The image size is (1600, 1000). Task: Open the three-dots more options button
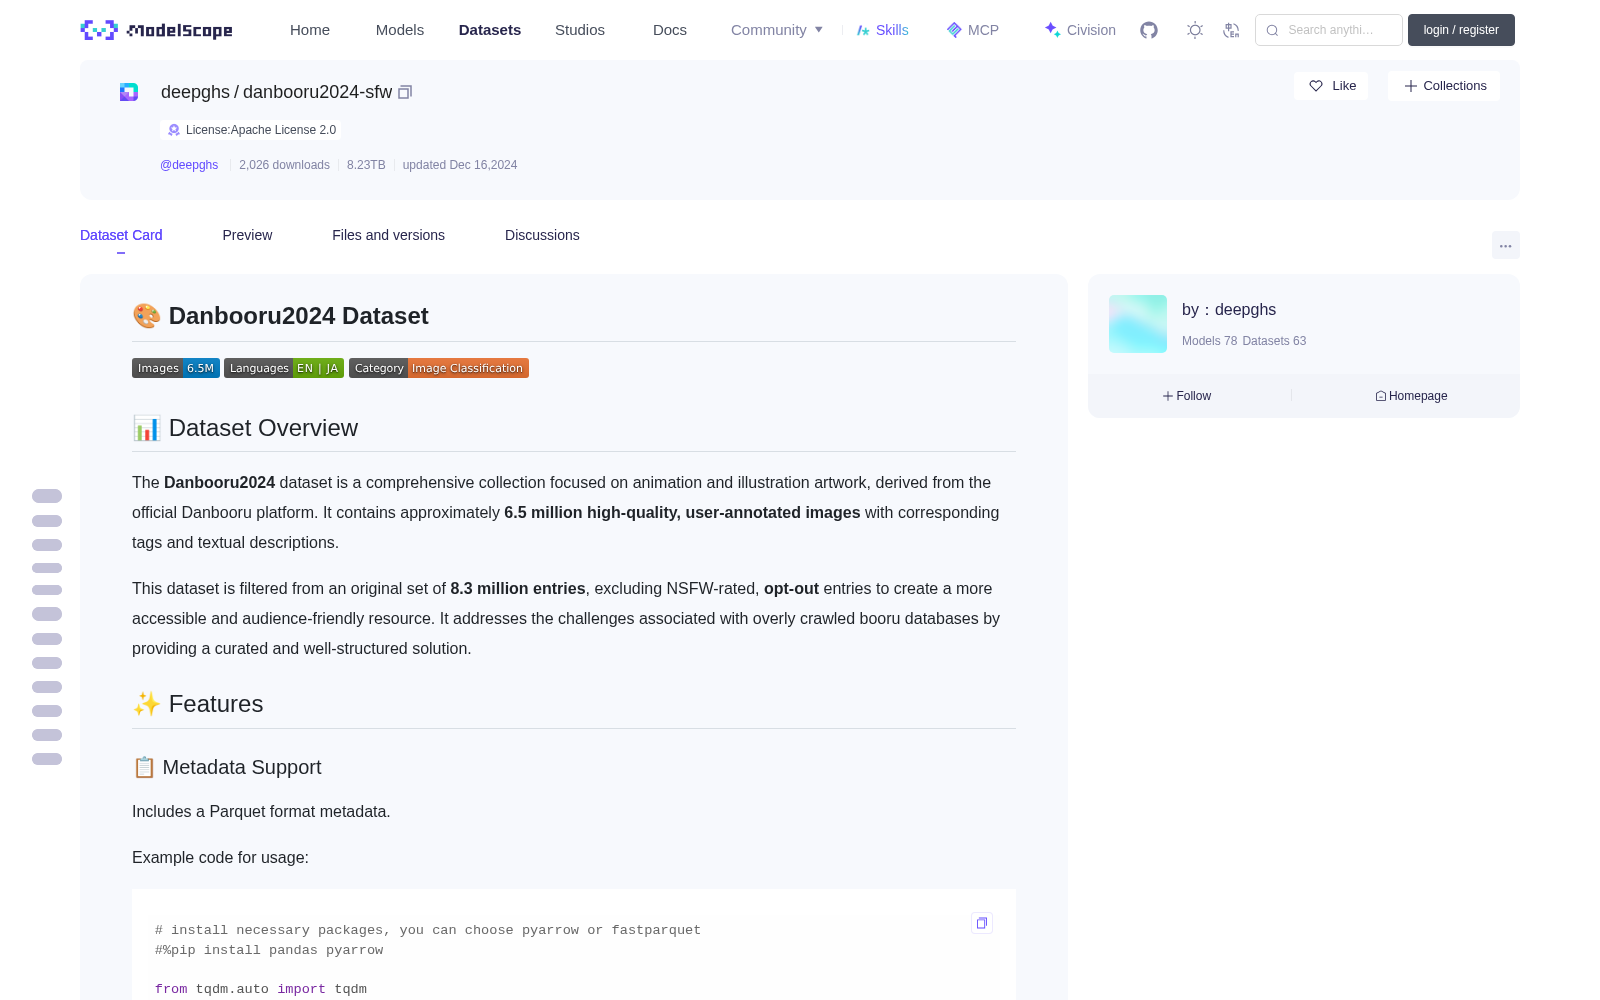[x=1505, y=245]
